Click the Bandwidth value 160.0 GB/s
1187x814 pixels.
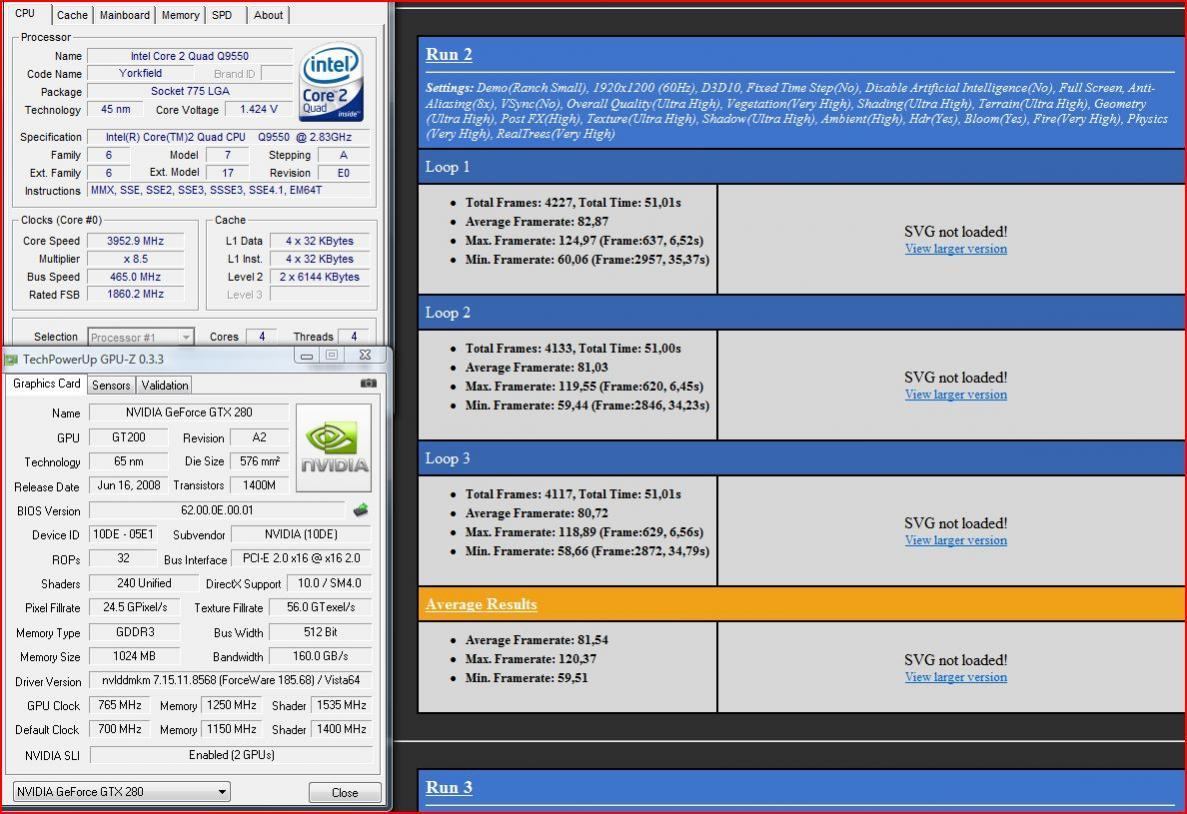tap(320, 656)
